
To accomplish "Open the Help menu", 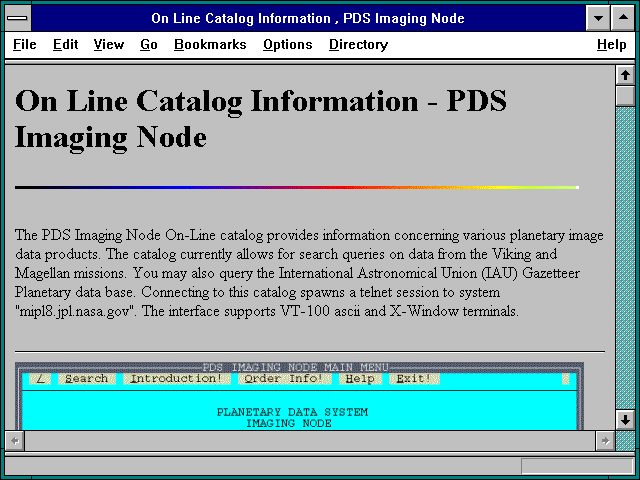I will [611, 44].
